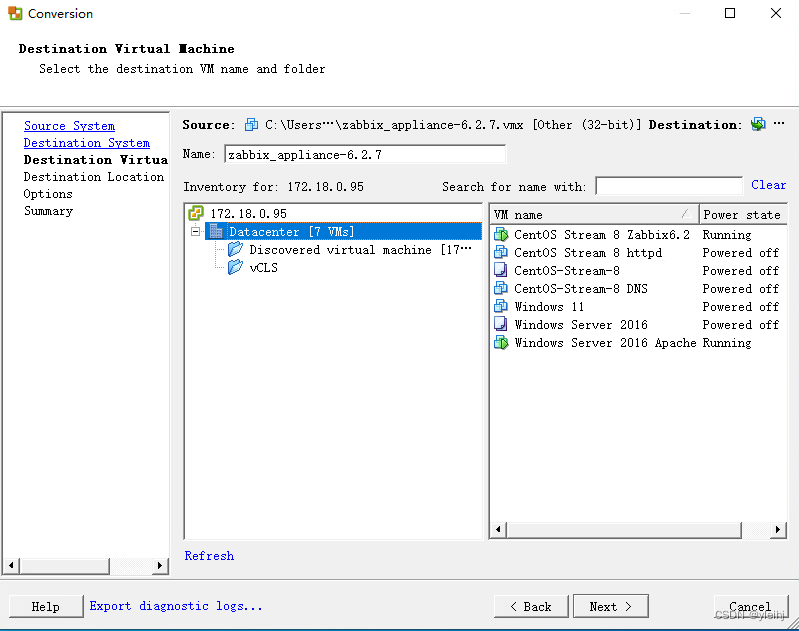The width and height of the screenshot is (799, 631).
Task: Click the Conversion window title icon
Action: (x=15, y=13)
